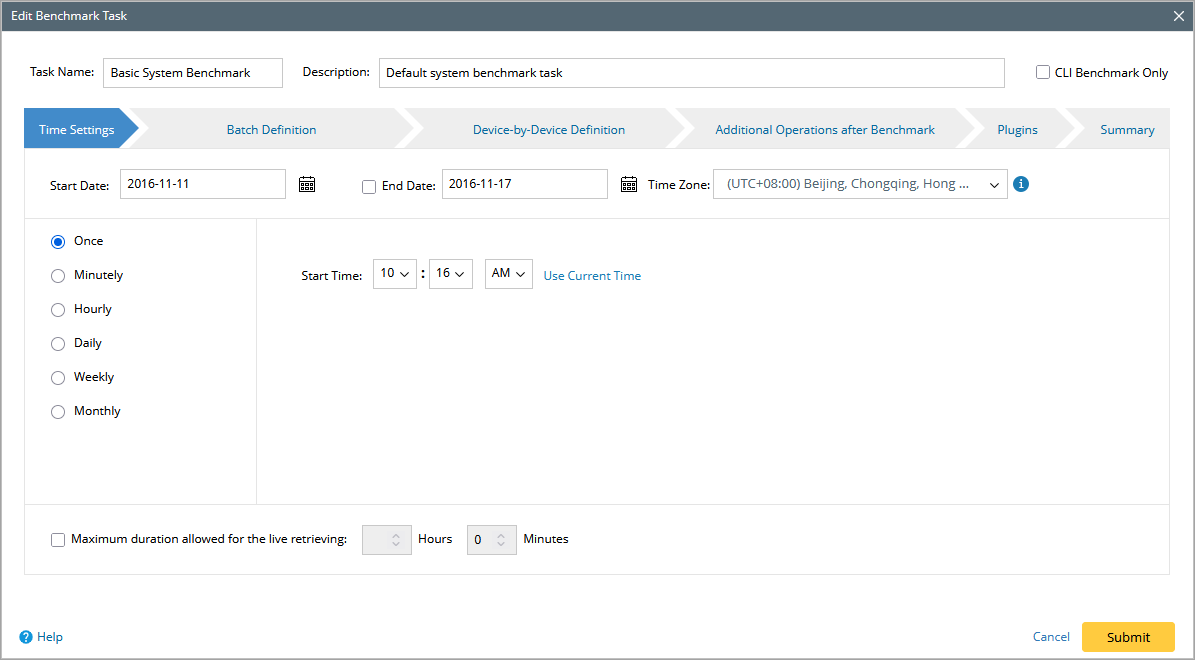Open the End Date calendar picker
The image size is (1195, 660).
coord(629,184)
